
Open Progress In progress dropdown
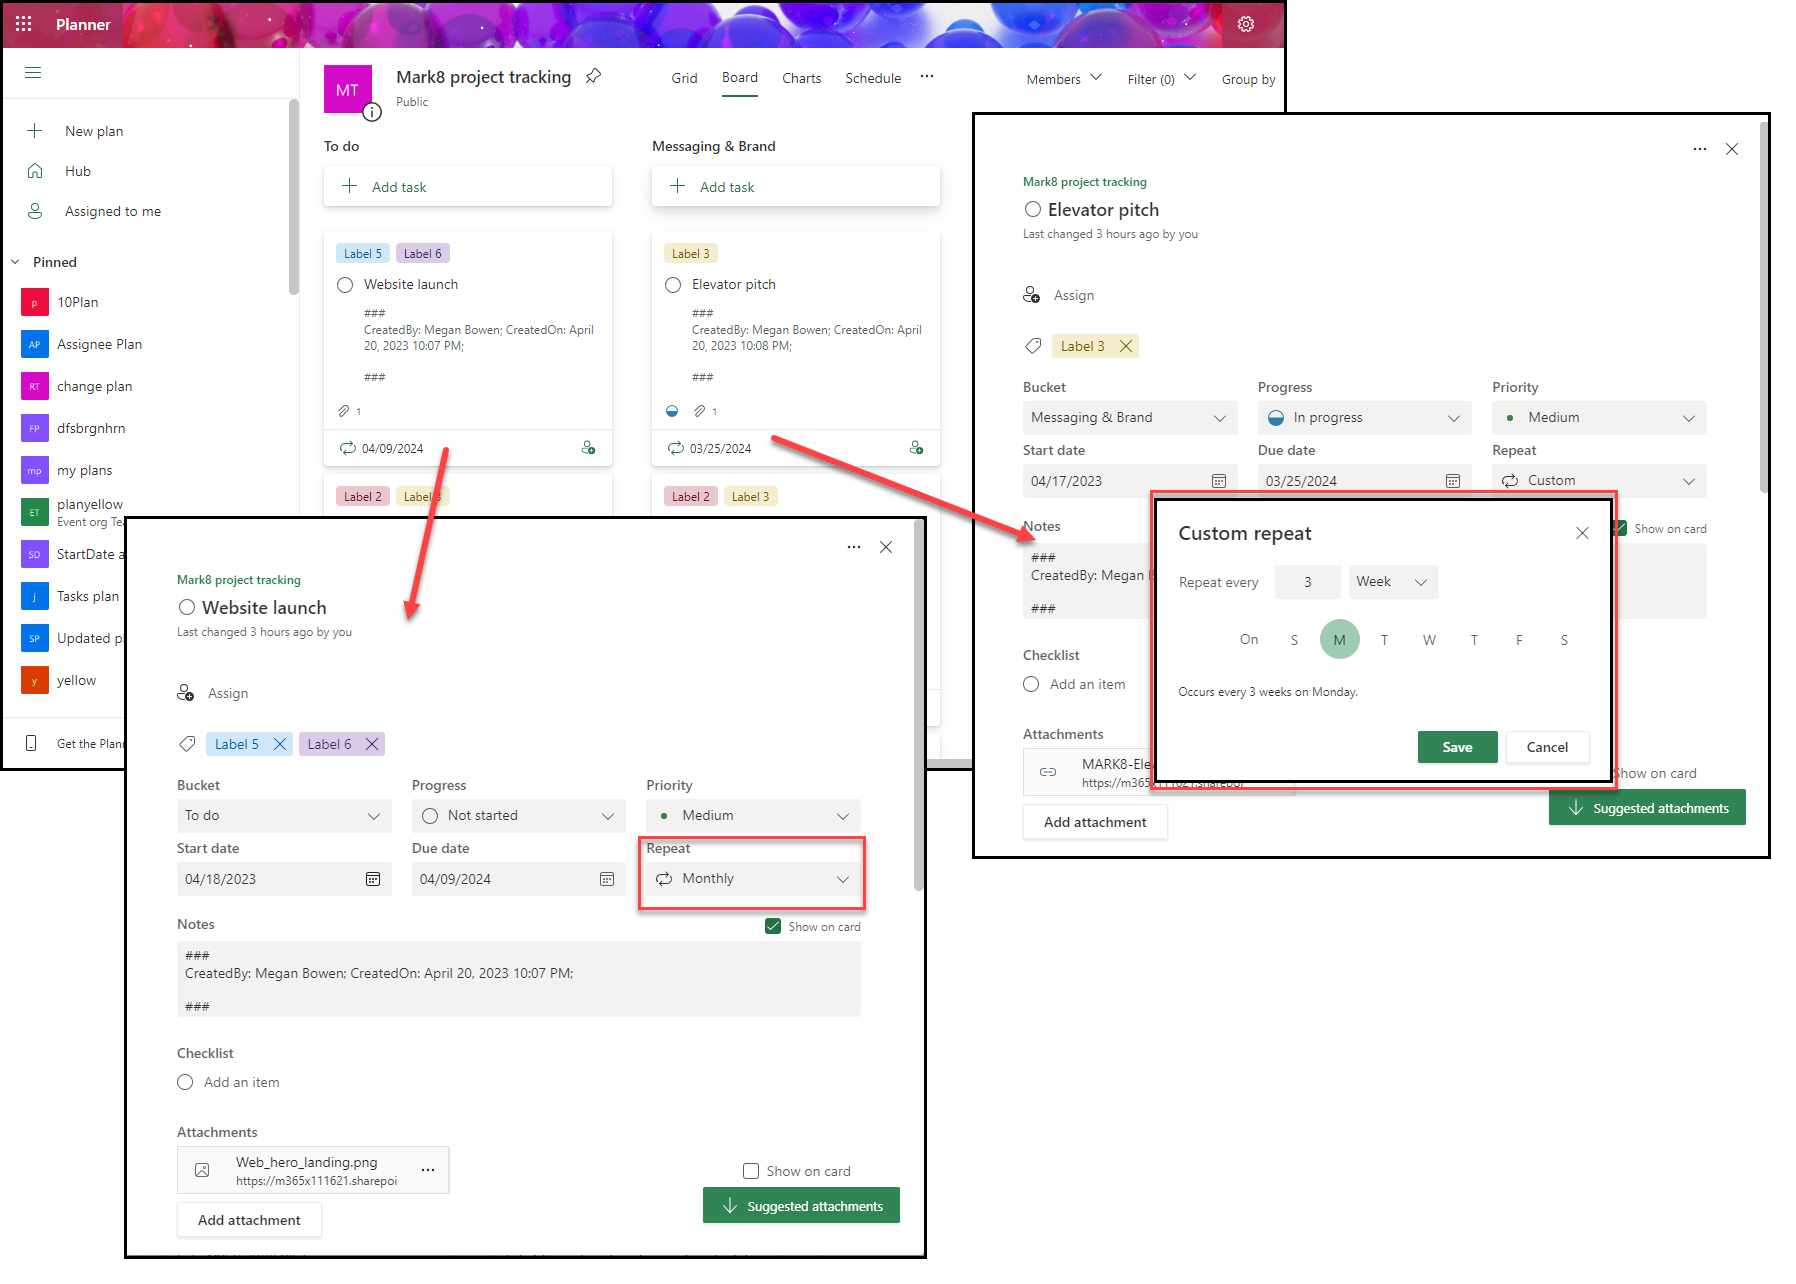tap(1364, 418)
